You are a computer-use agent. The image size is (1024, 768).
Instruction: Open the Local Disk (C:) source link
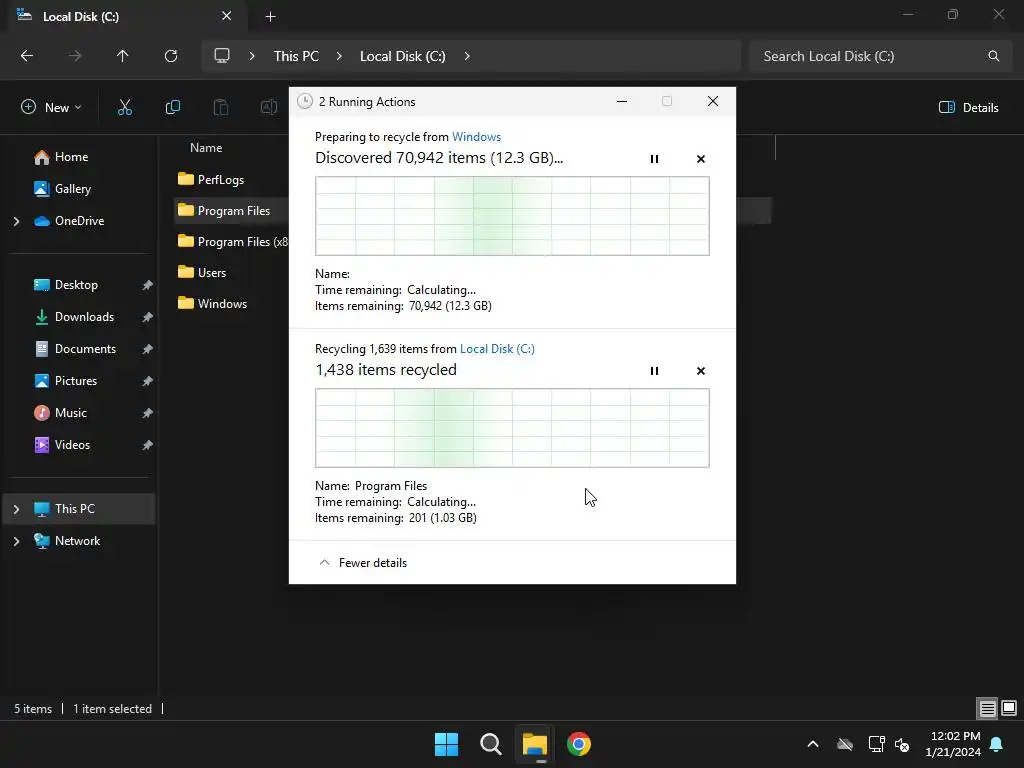click(x=497, y=349)
